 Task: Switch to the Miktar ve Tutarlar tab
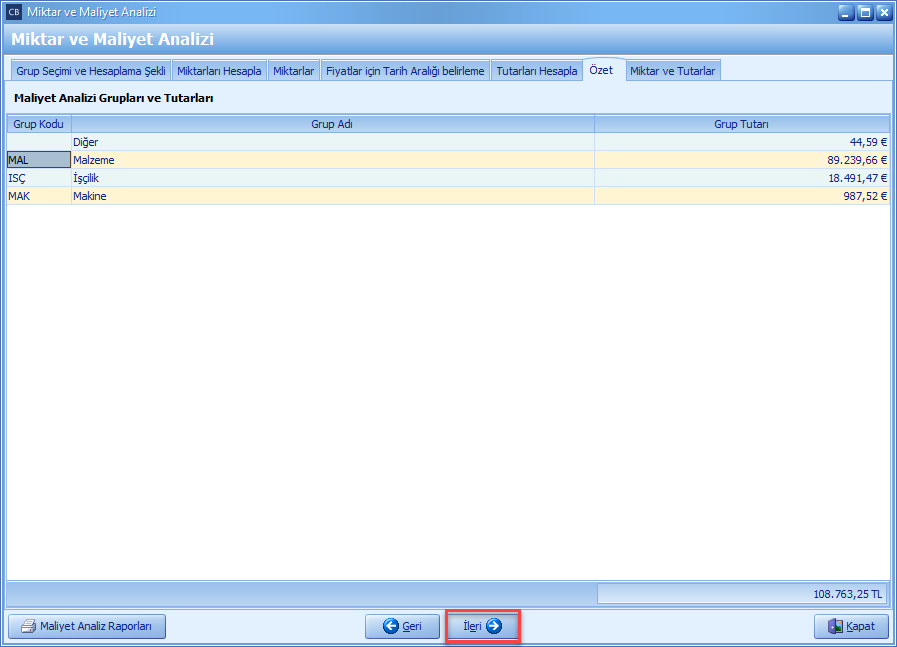(x=672, y=71)
